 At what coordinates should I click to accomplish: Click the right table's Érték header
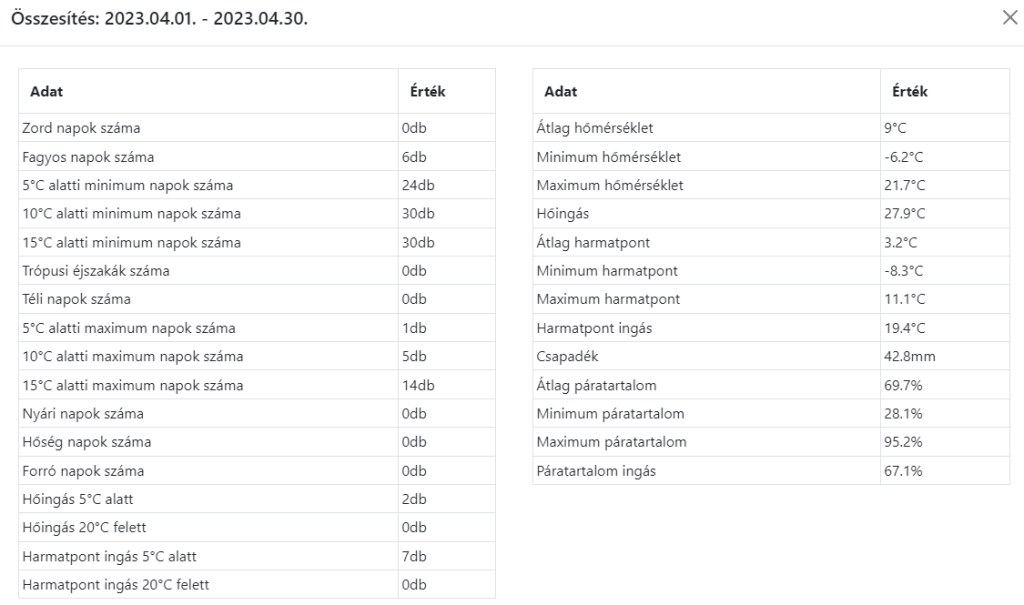click(x=910, y=91)
